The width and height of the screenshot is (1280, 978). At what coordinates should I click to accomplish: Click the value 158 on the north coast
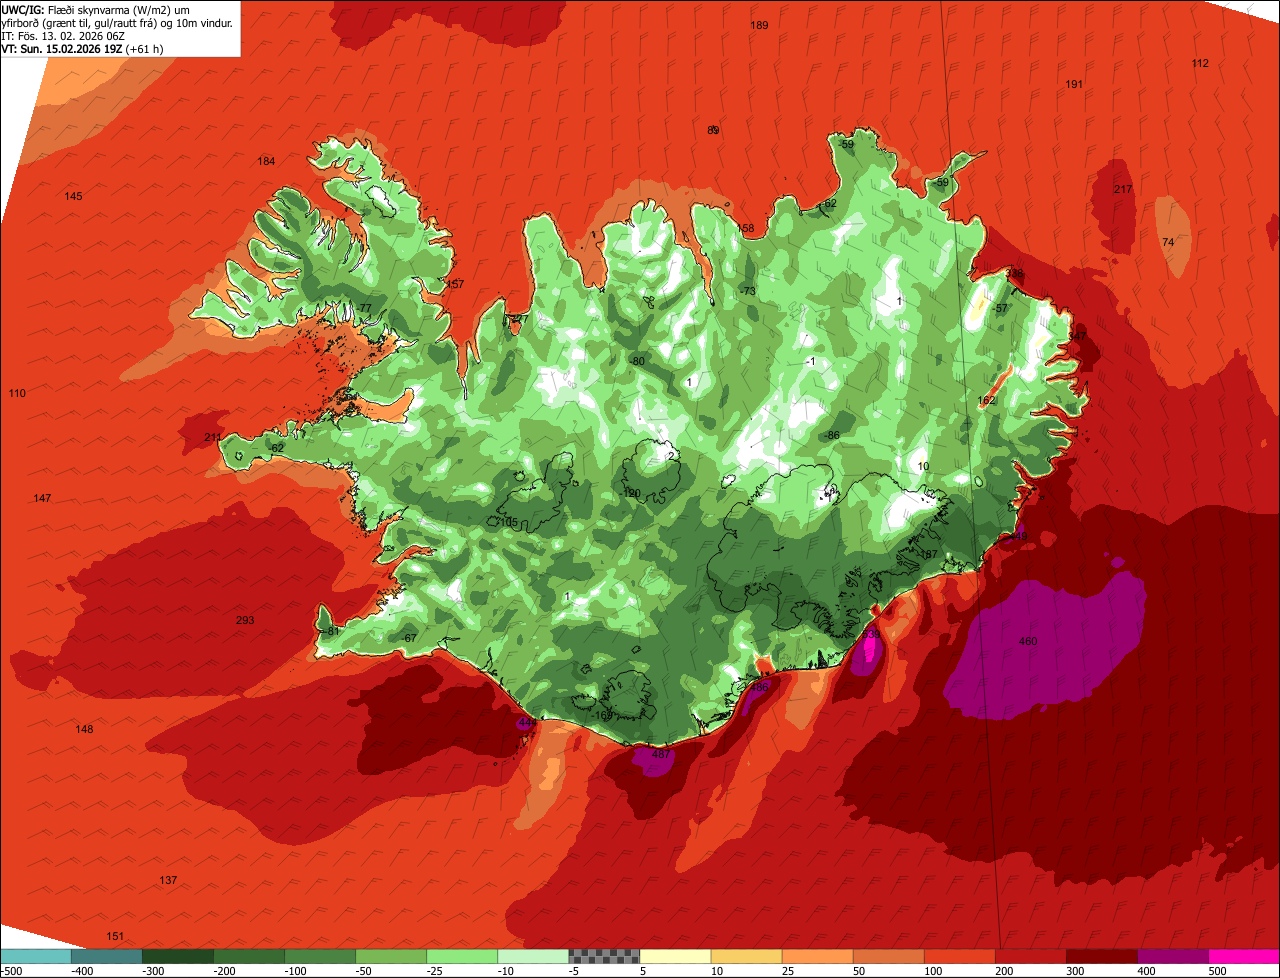[x=745, y=229]
